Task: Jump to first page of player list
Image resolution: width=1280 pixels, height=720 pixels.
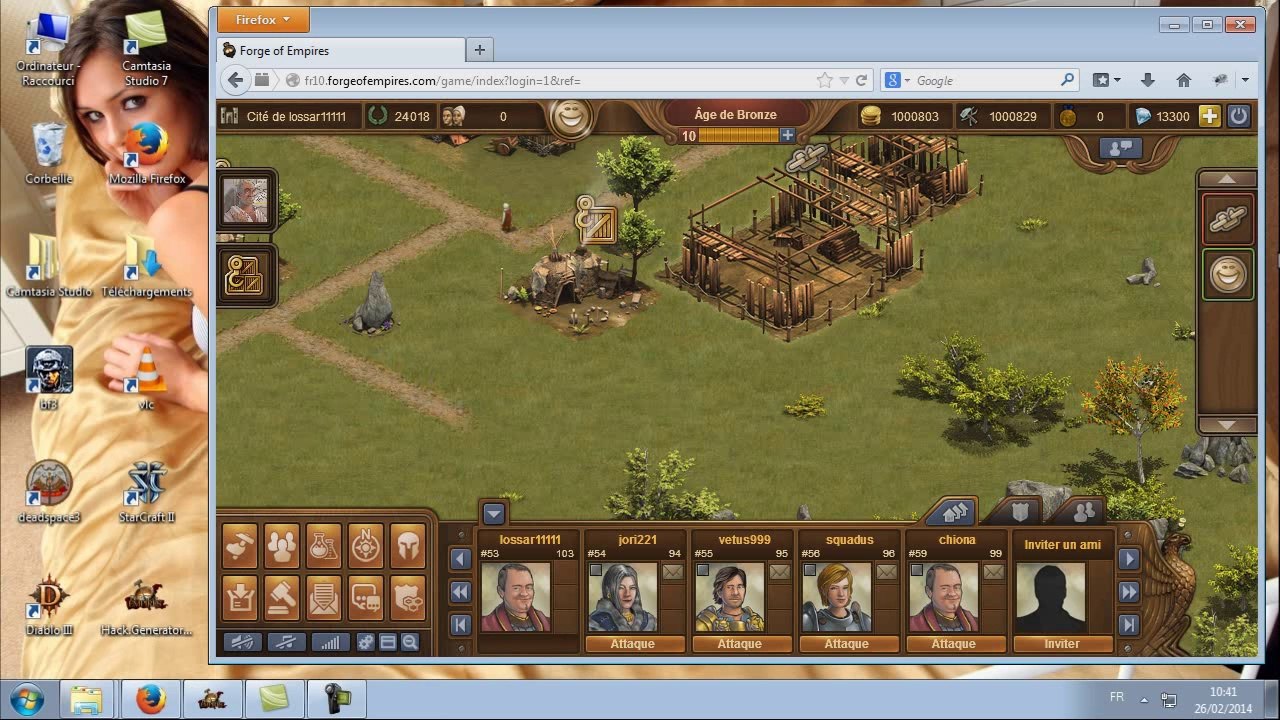Action: [460, 625]
